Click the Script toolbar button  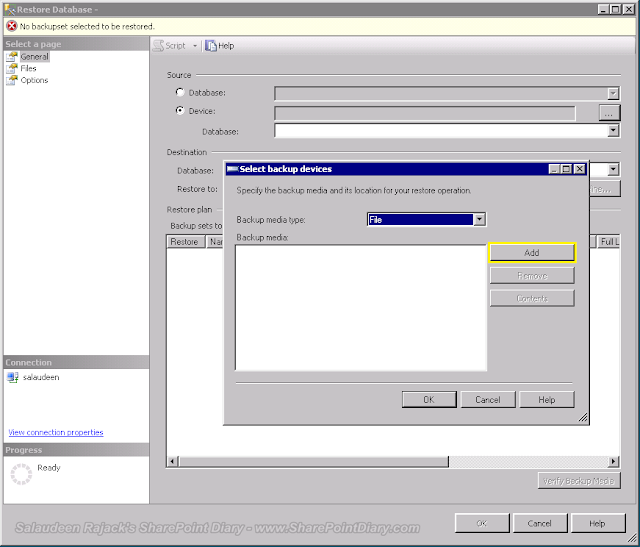[169, 46]
